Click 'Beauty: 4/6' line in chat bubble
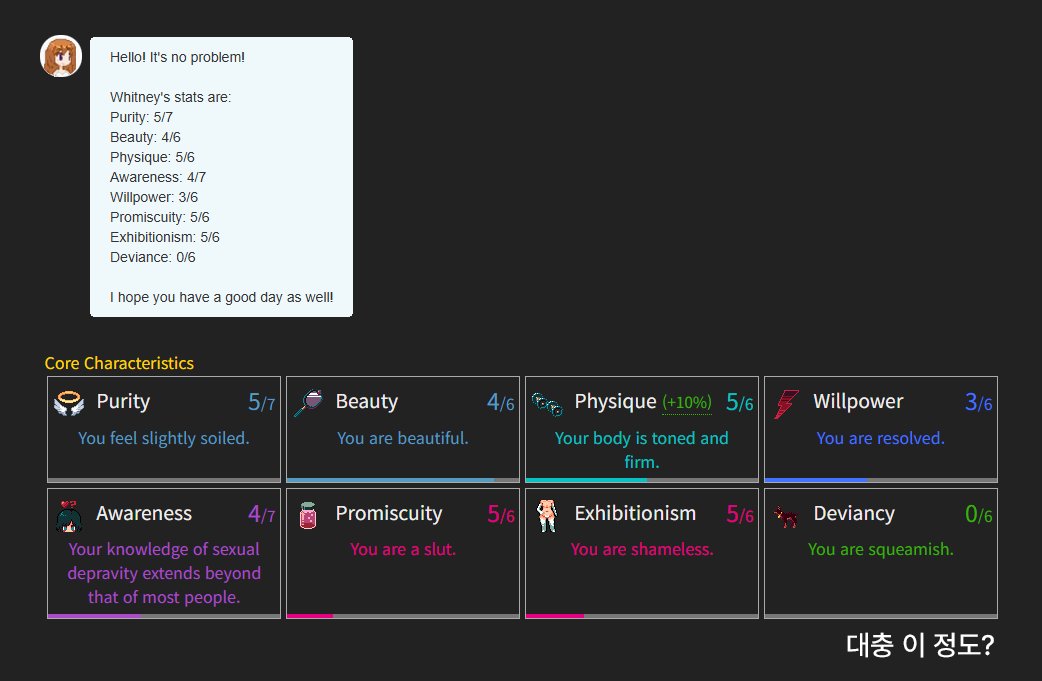The height and width of the screenshot is (681, 1042). 145,137
